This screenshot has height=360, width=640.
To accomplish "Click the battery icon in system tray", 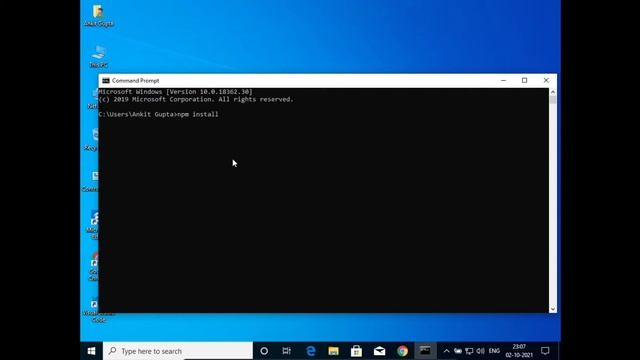I will 458,351.
